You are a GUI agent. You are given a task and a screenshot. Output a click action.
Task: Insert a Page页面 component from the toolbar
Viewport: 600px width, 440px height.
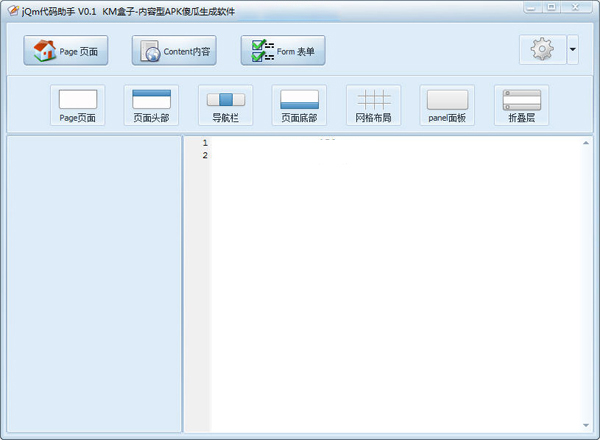coord(77,106)
